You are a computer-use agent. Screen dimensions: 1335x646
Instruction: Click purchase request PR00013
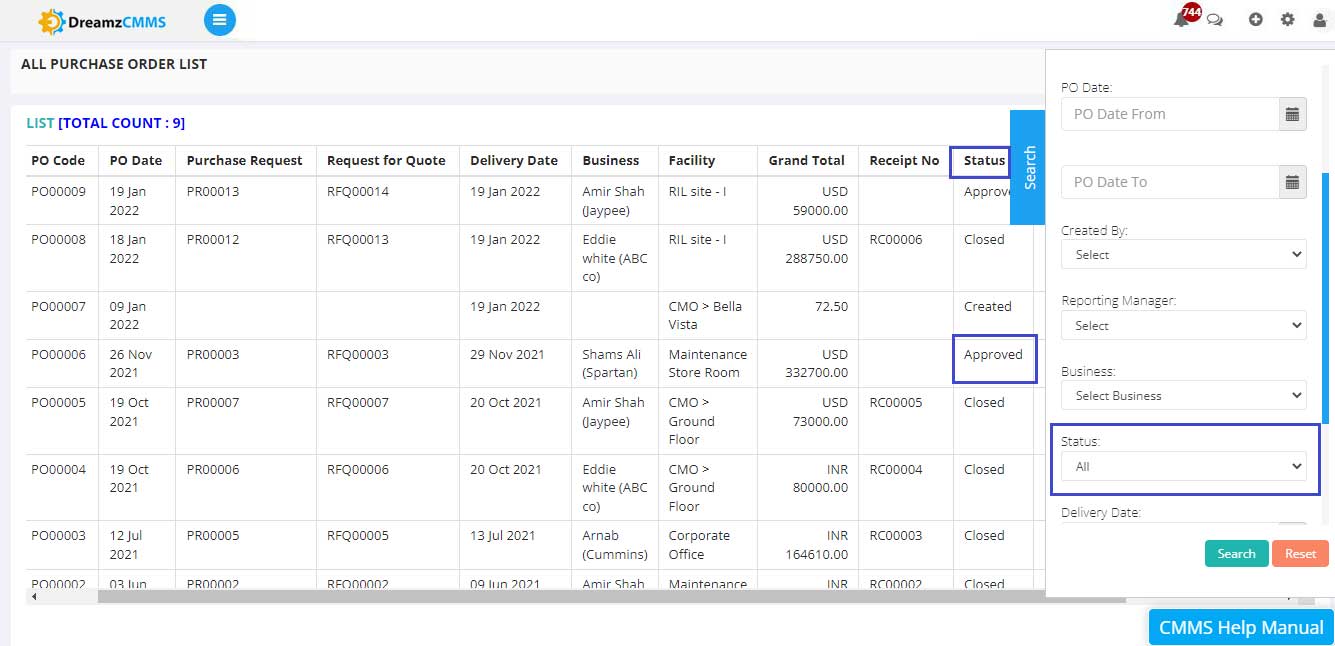coord(213,191)
